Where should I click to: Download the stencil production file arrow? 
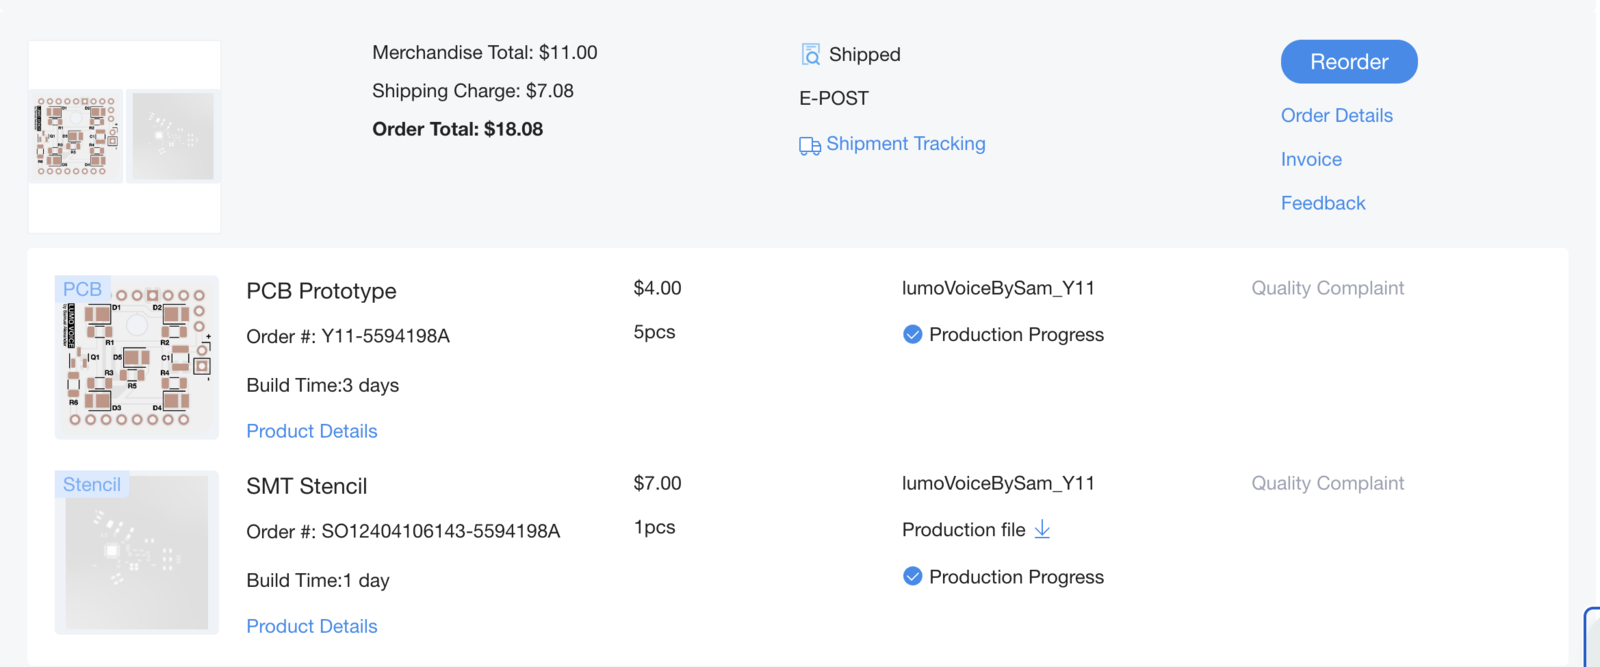point(1042,529)
